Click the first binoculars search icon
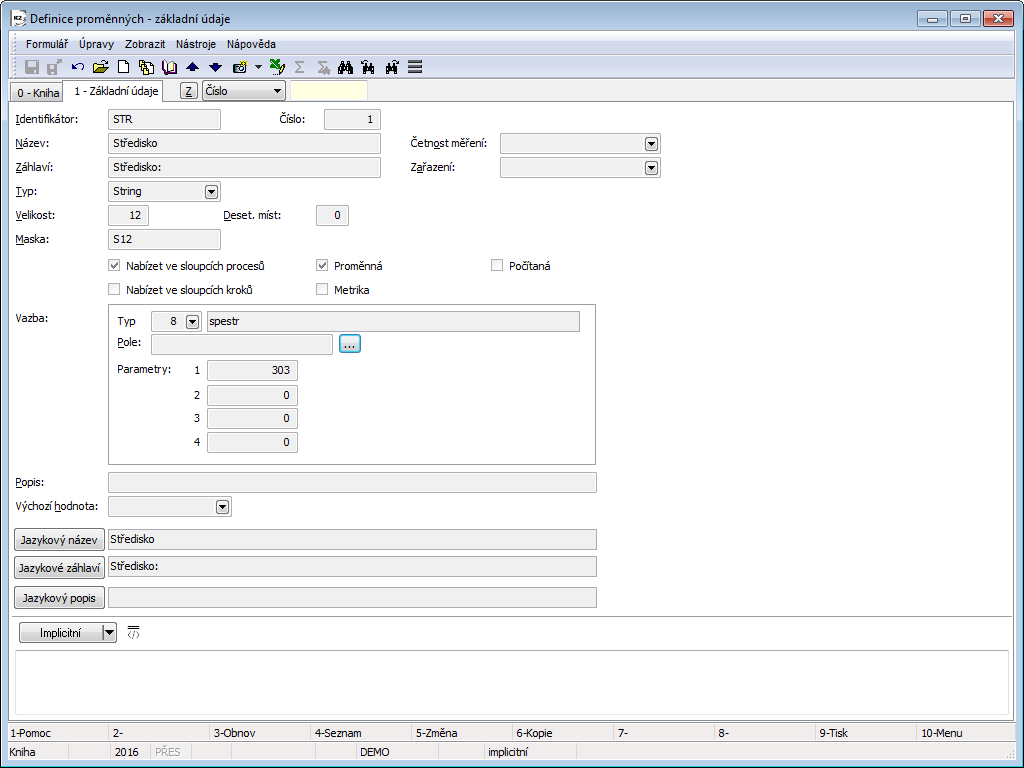This screenshot has height=768, width=1024. click(346, 67)
